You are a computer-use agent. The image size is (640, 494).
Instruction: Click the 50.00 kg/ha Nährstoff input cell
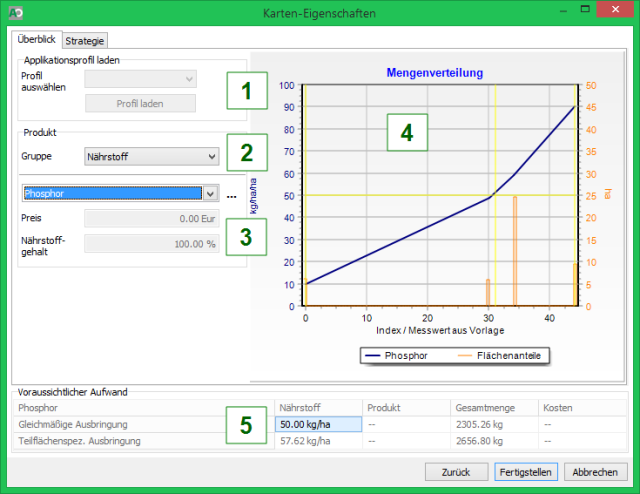click(316, 424)
